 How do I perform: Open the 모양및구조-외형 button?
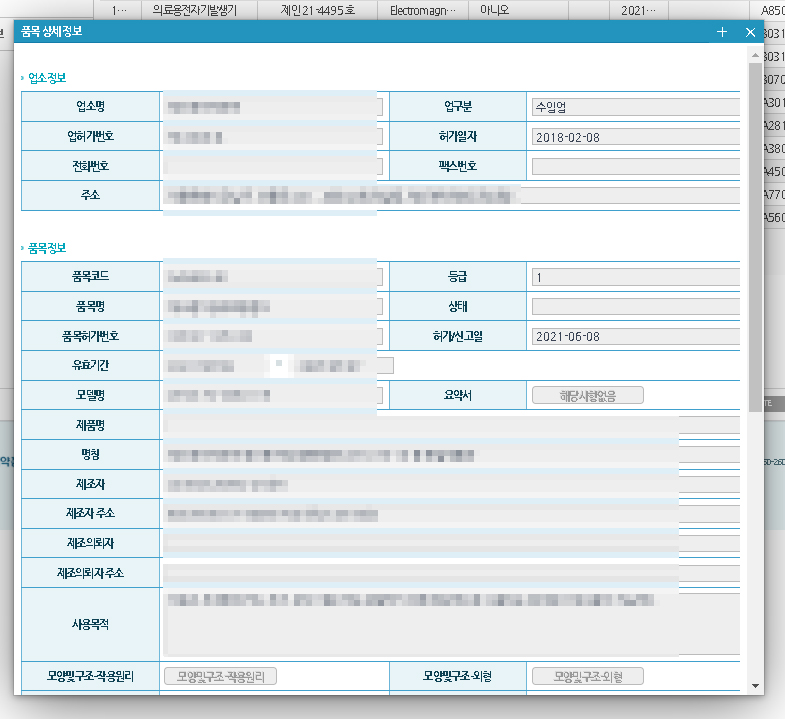coord(587,676)
